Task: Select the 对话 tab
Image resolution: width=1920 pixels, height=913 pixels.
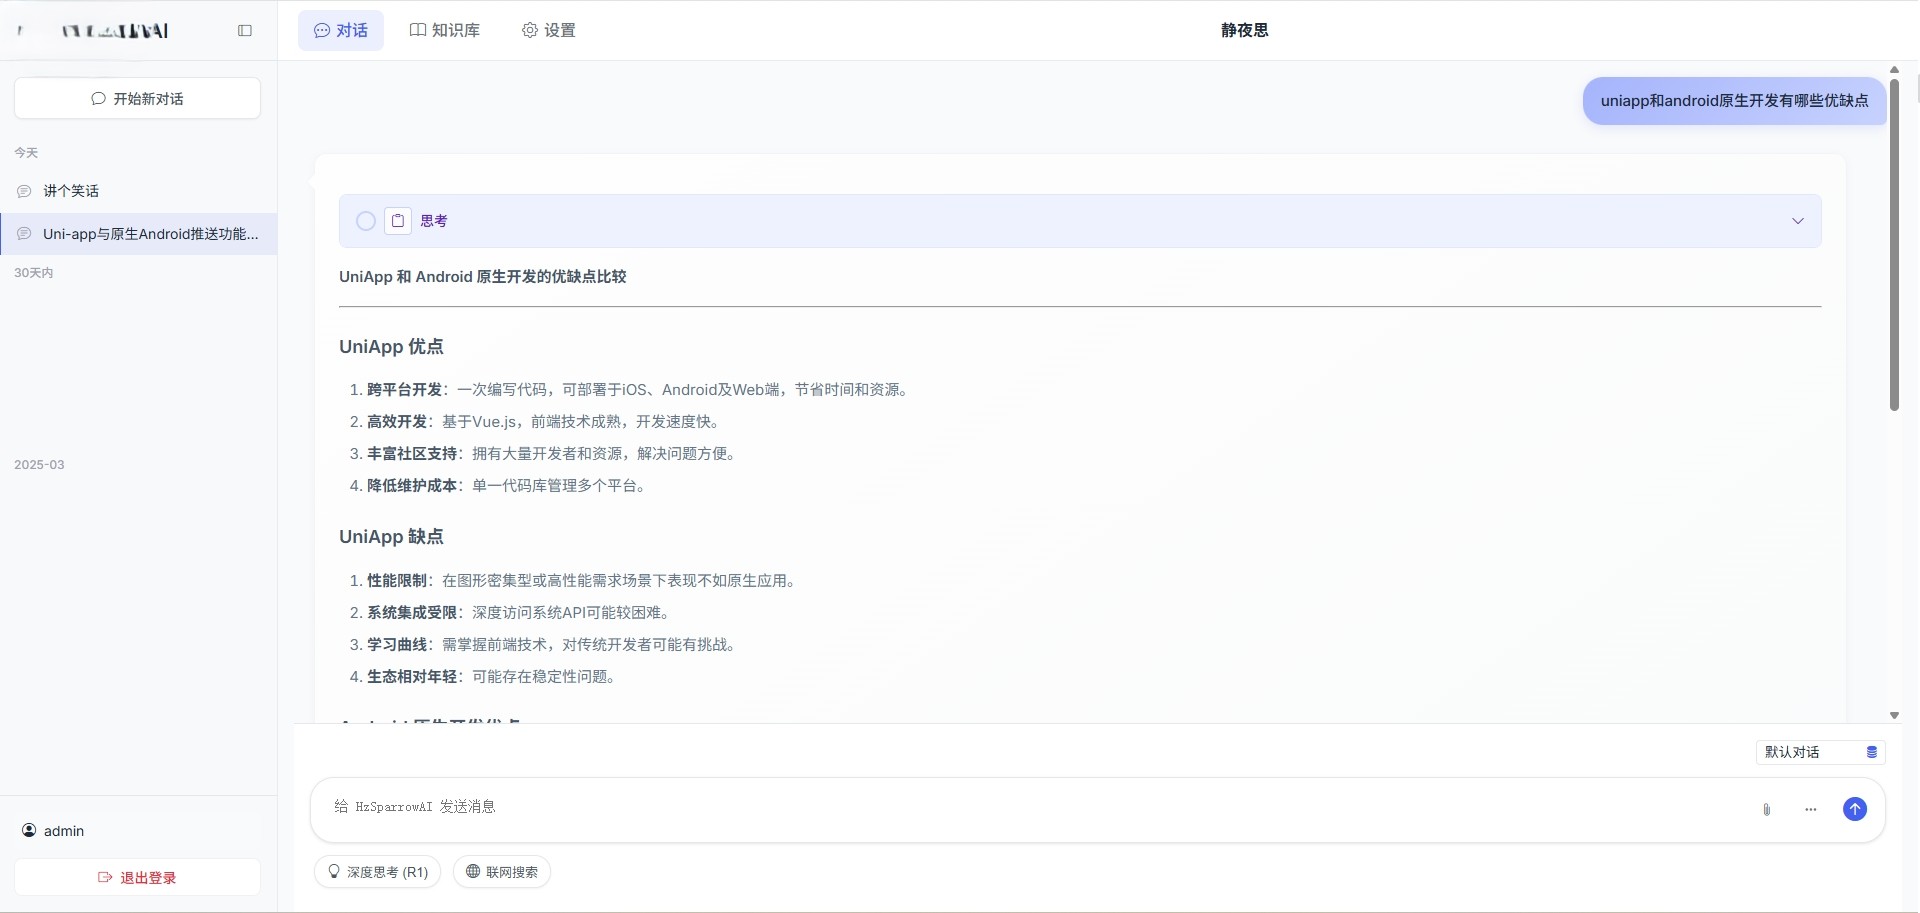Action: [x=340, y=30]
